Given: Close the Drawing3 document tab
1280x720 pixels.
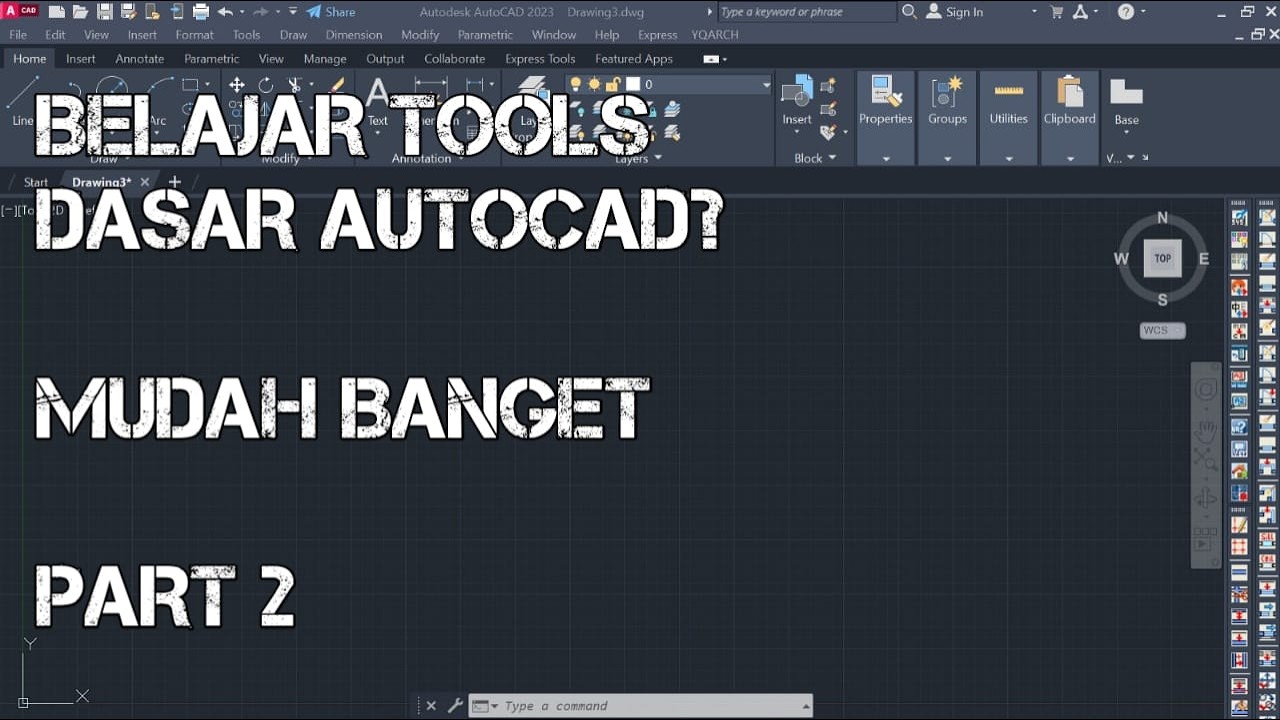Looking at the screenshot, I should tap(145, 182).
